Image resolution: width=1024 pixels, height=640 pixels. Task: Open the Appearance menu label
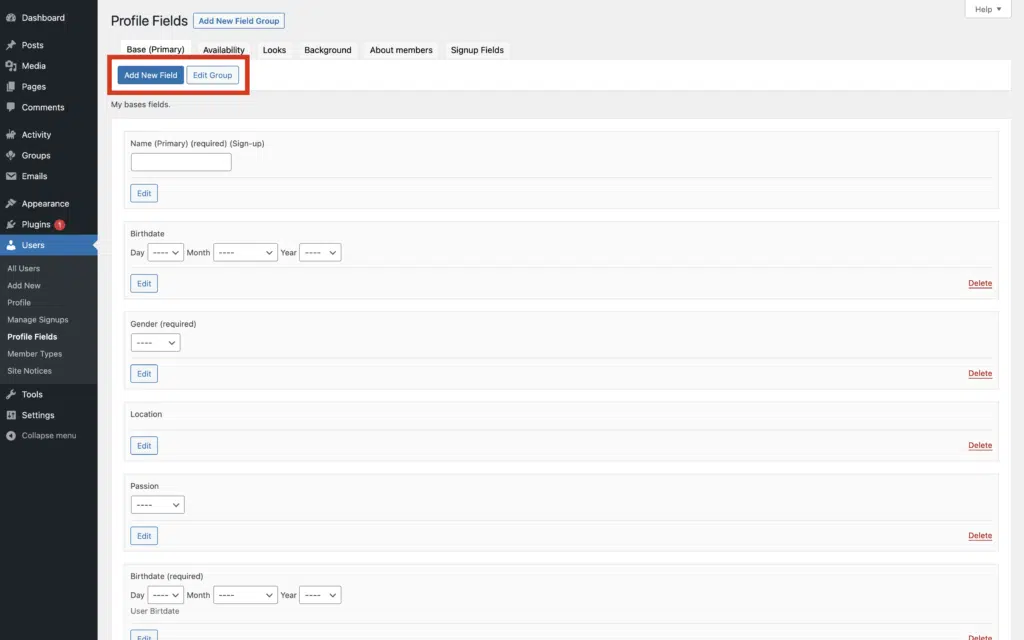[45, 204]
